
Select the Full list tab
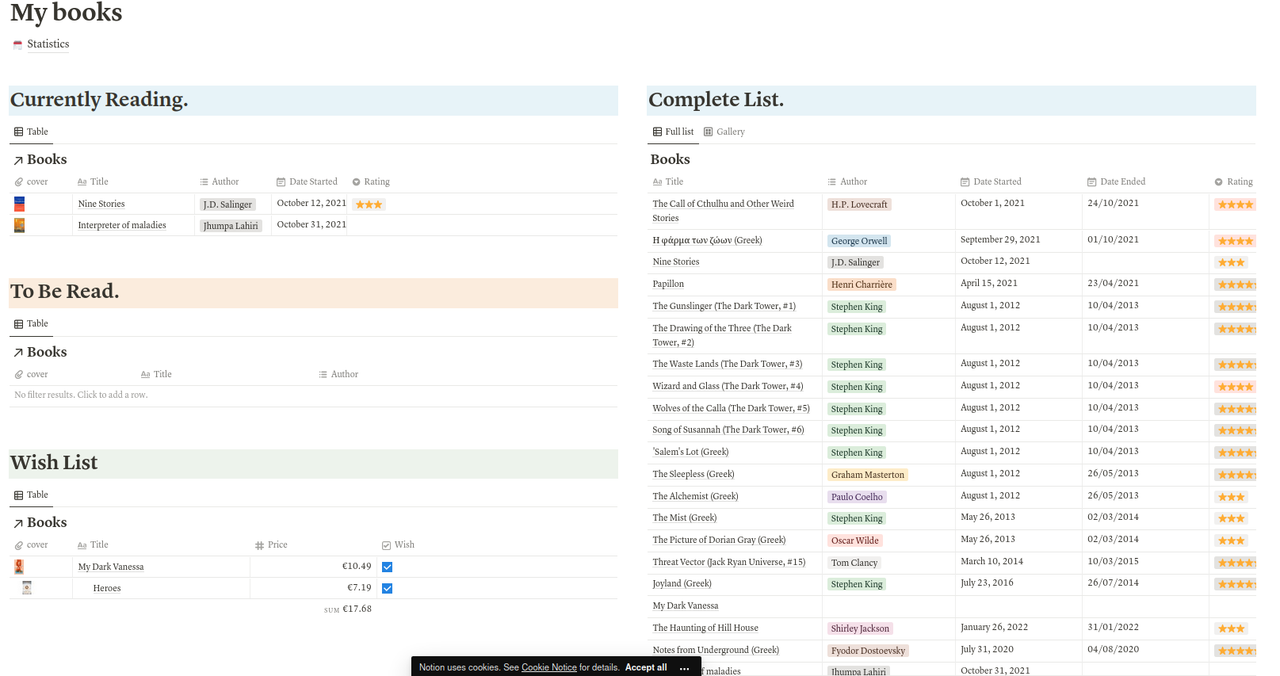[x=673, y=132]
